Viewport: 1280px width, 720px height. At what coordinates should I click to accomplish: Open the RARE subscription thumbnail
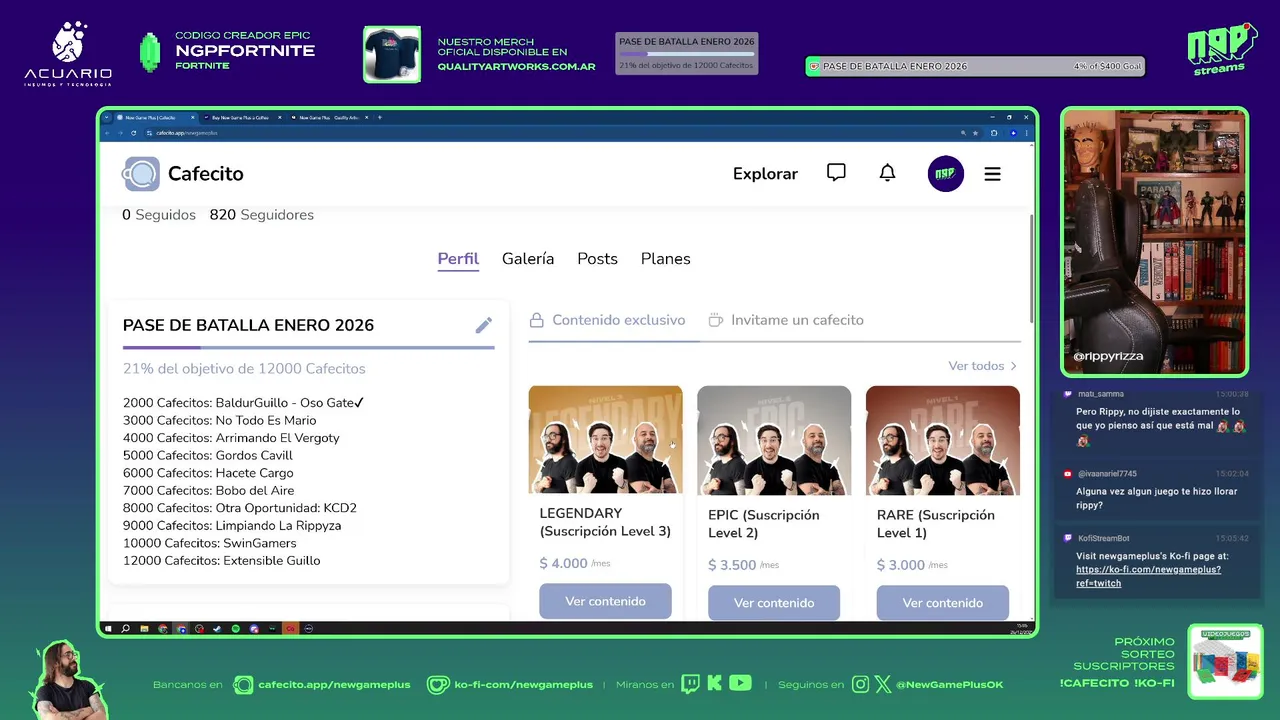coord(943,440)
